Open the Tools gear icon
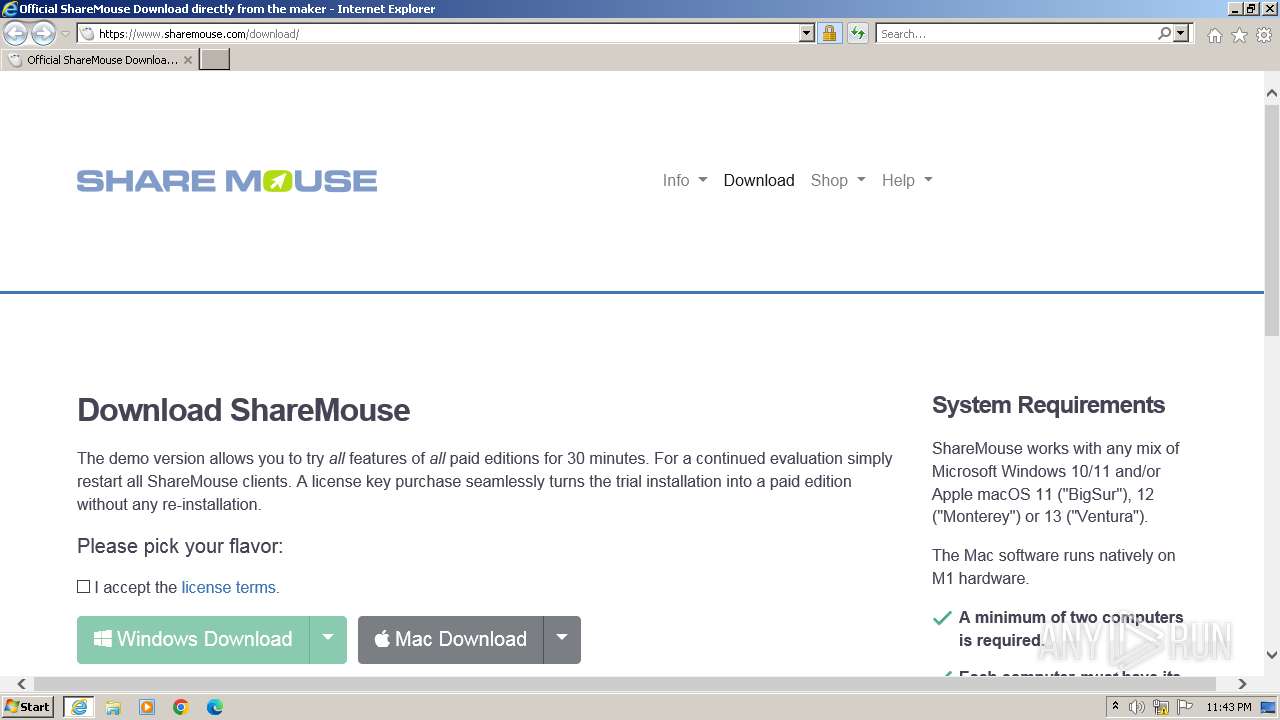 [x=1264, y=35]
